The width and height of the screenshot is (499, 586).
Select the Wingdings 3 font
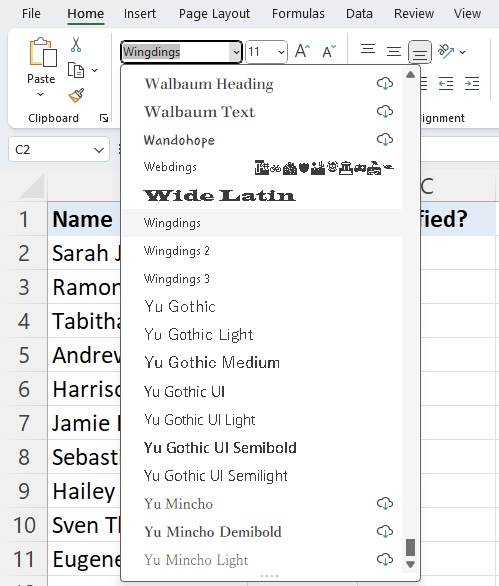coord(262,279)
